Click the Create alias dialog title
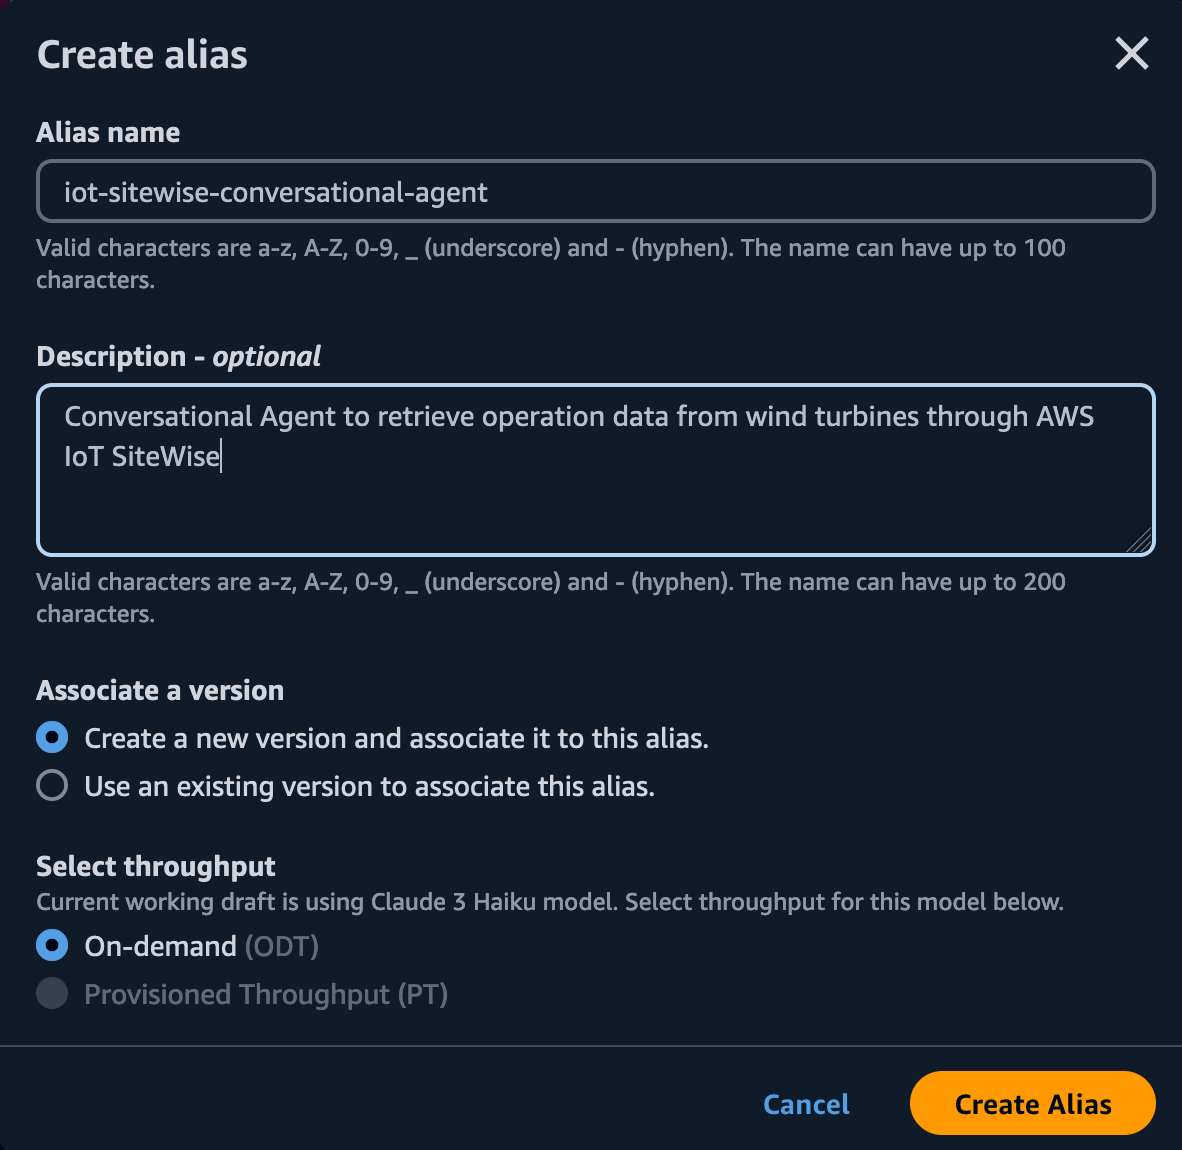The width and height of the screenshot is (1182, 1150). (x=141, y=54)
